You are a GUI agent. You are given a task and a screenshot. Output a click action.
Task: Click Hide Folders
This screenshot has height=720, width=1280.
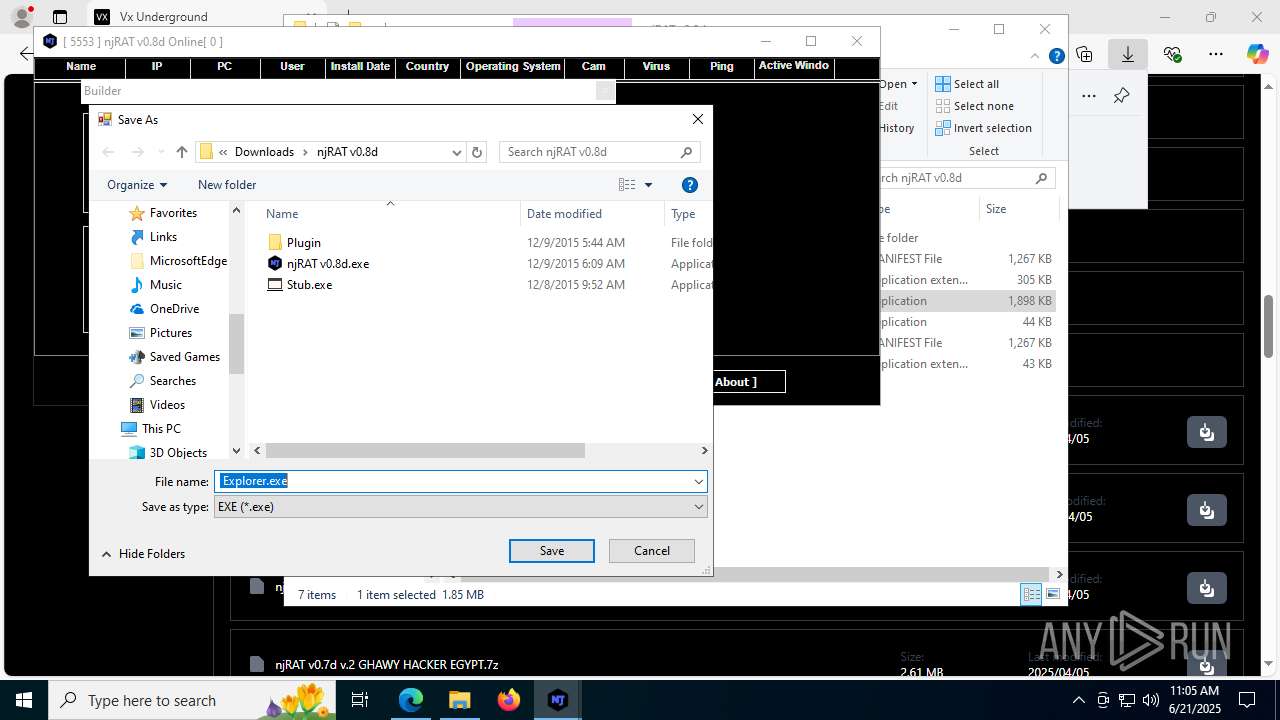tap(143, 554)
